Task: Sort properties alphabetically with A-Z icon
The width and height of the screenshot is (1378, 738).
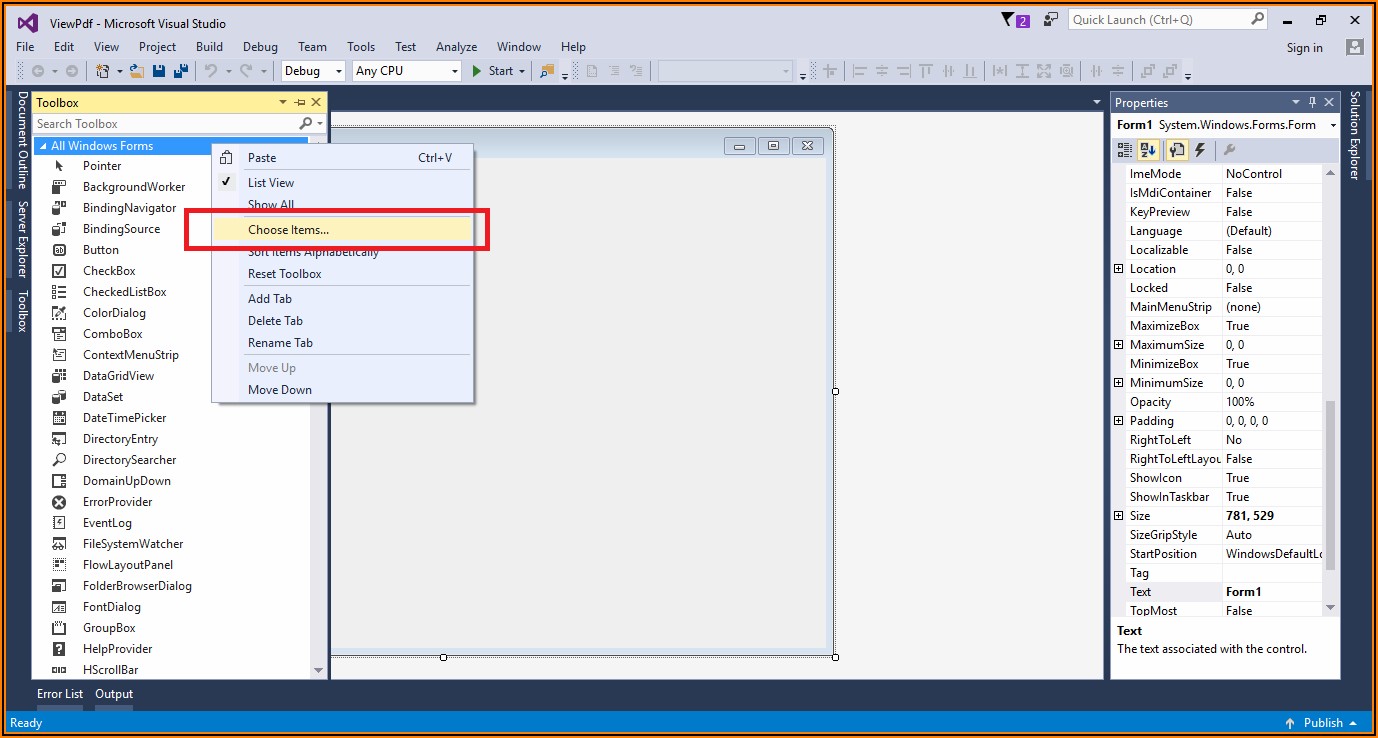Action: click(x=1149, y=150)
